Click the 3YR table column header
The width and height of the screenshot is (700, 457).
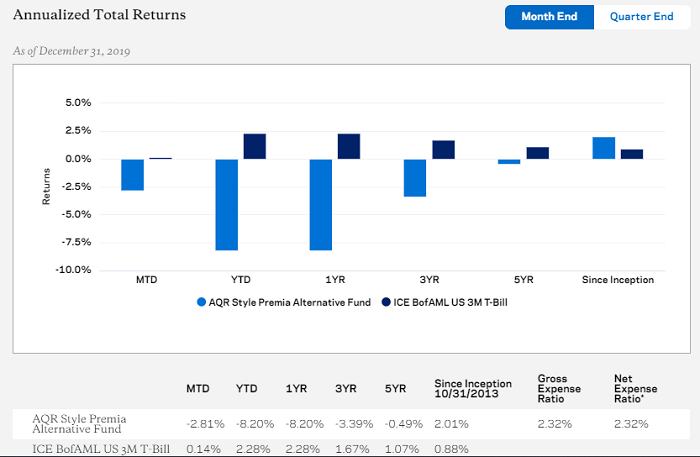coord(346,389)
